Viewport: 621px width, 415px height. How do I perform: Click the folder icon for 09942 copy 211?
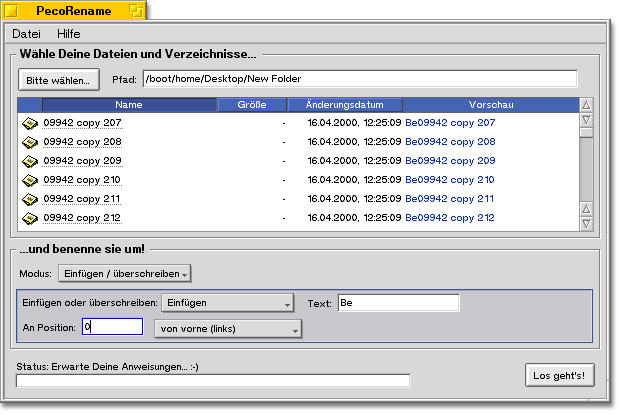(30, 200)
